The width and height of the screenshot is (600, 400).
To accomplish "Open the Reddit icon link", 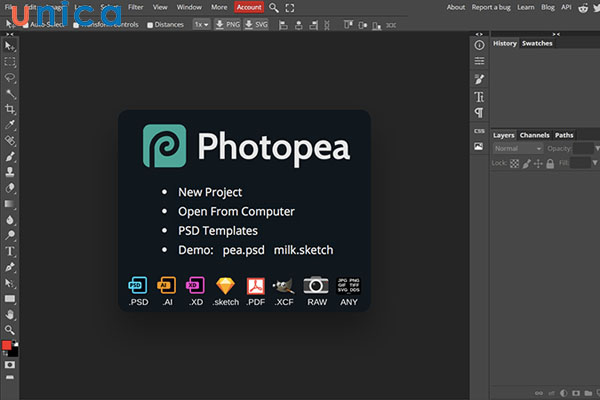I will (583, 8).
